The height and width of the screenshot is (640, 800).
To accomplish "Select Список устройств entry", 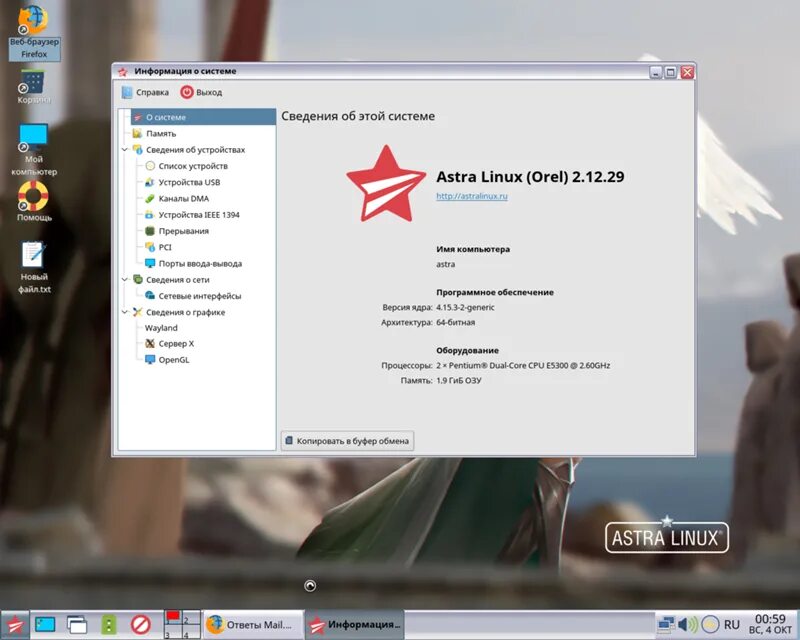I will 193,166.
